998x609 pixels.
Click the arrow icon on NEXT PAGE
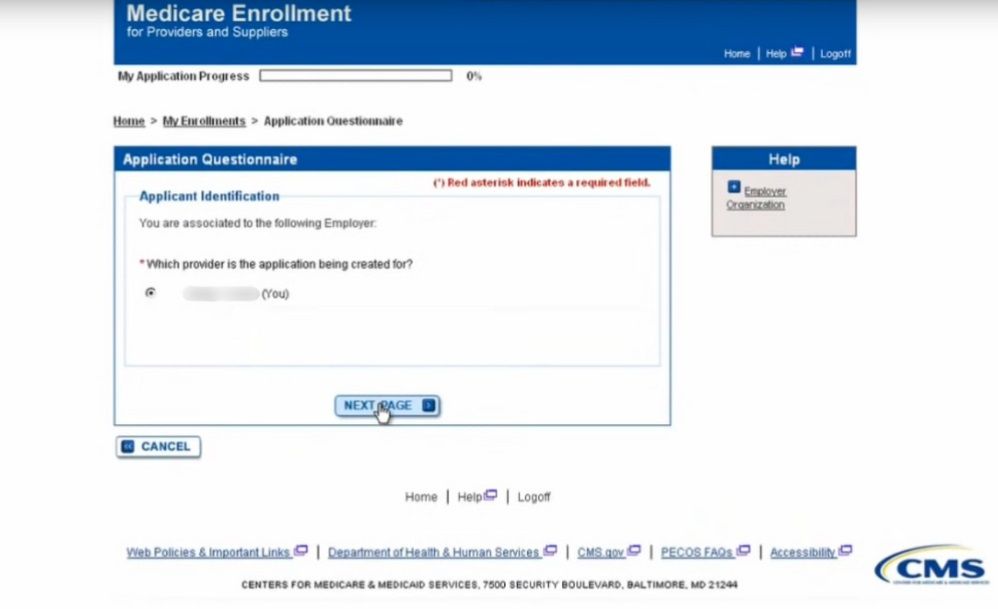click(429, 405)
